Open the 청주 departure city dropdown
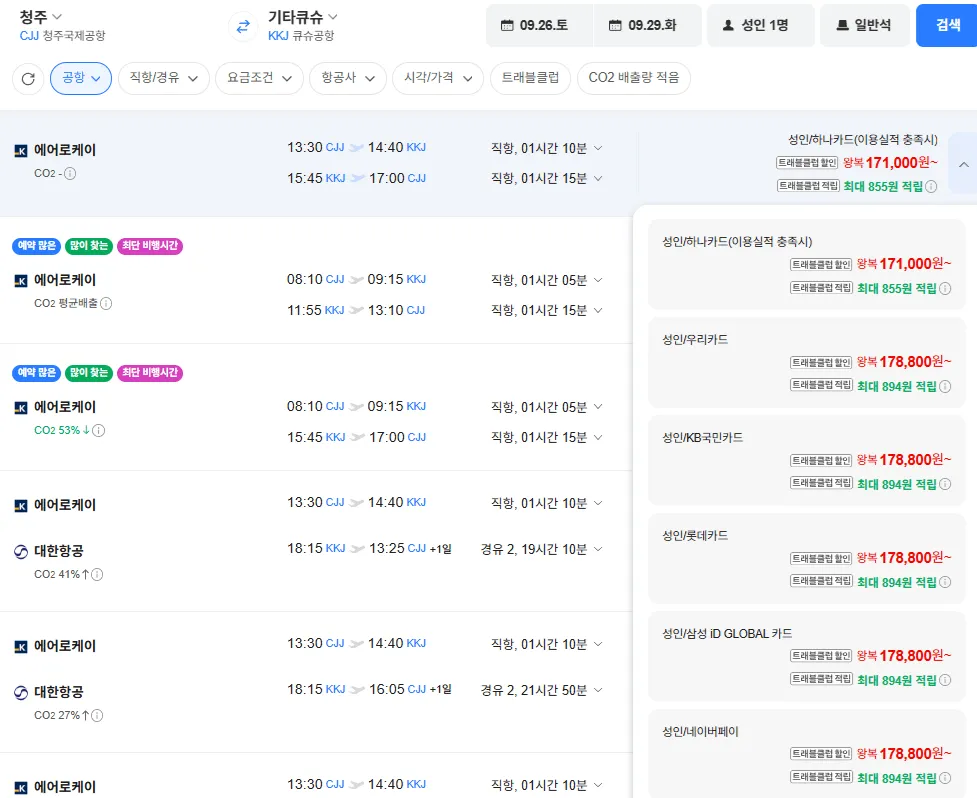The width and height of the screenshot is (977, 798). (x=41, y=17)
